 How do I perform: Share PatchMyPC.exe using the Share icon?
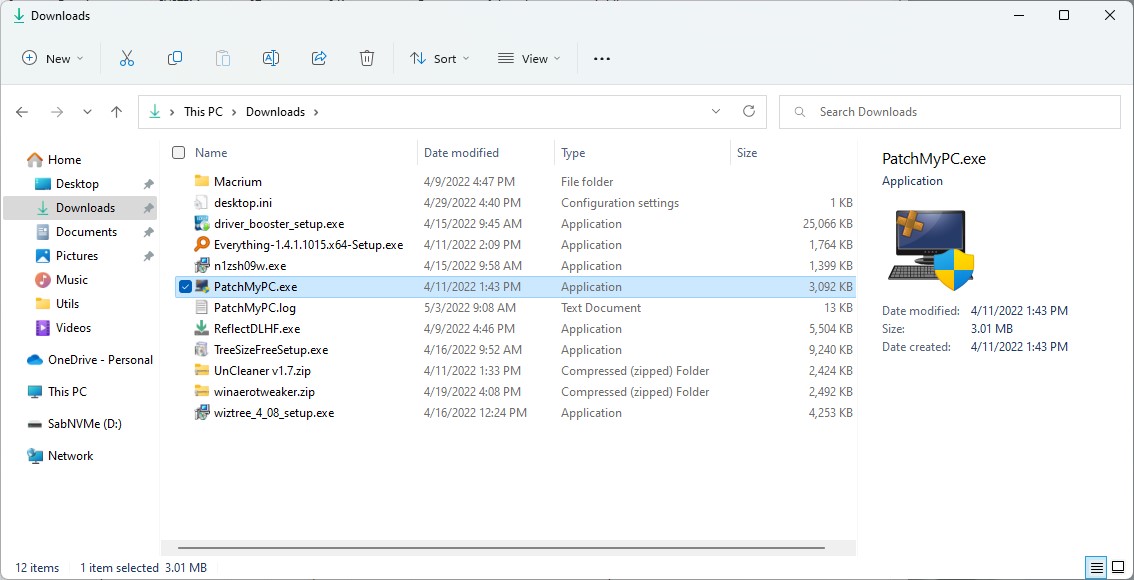click(x=319, y=58)
